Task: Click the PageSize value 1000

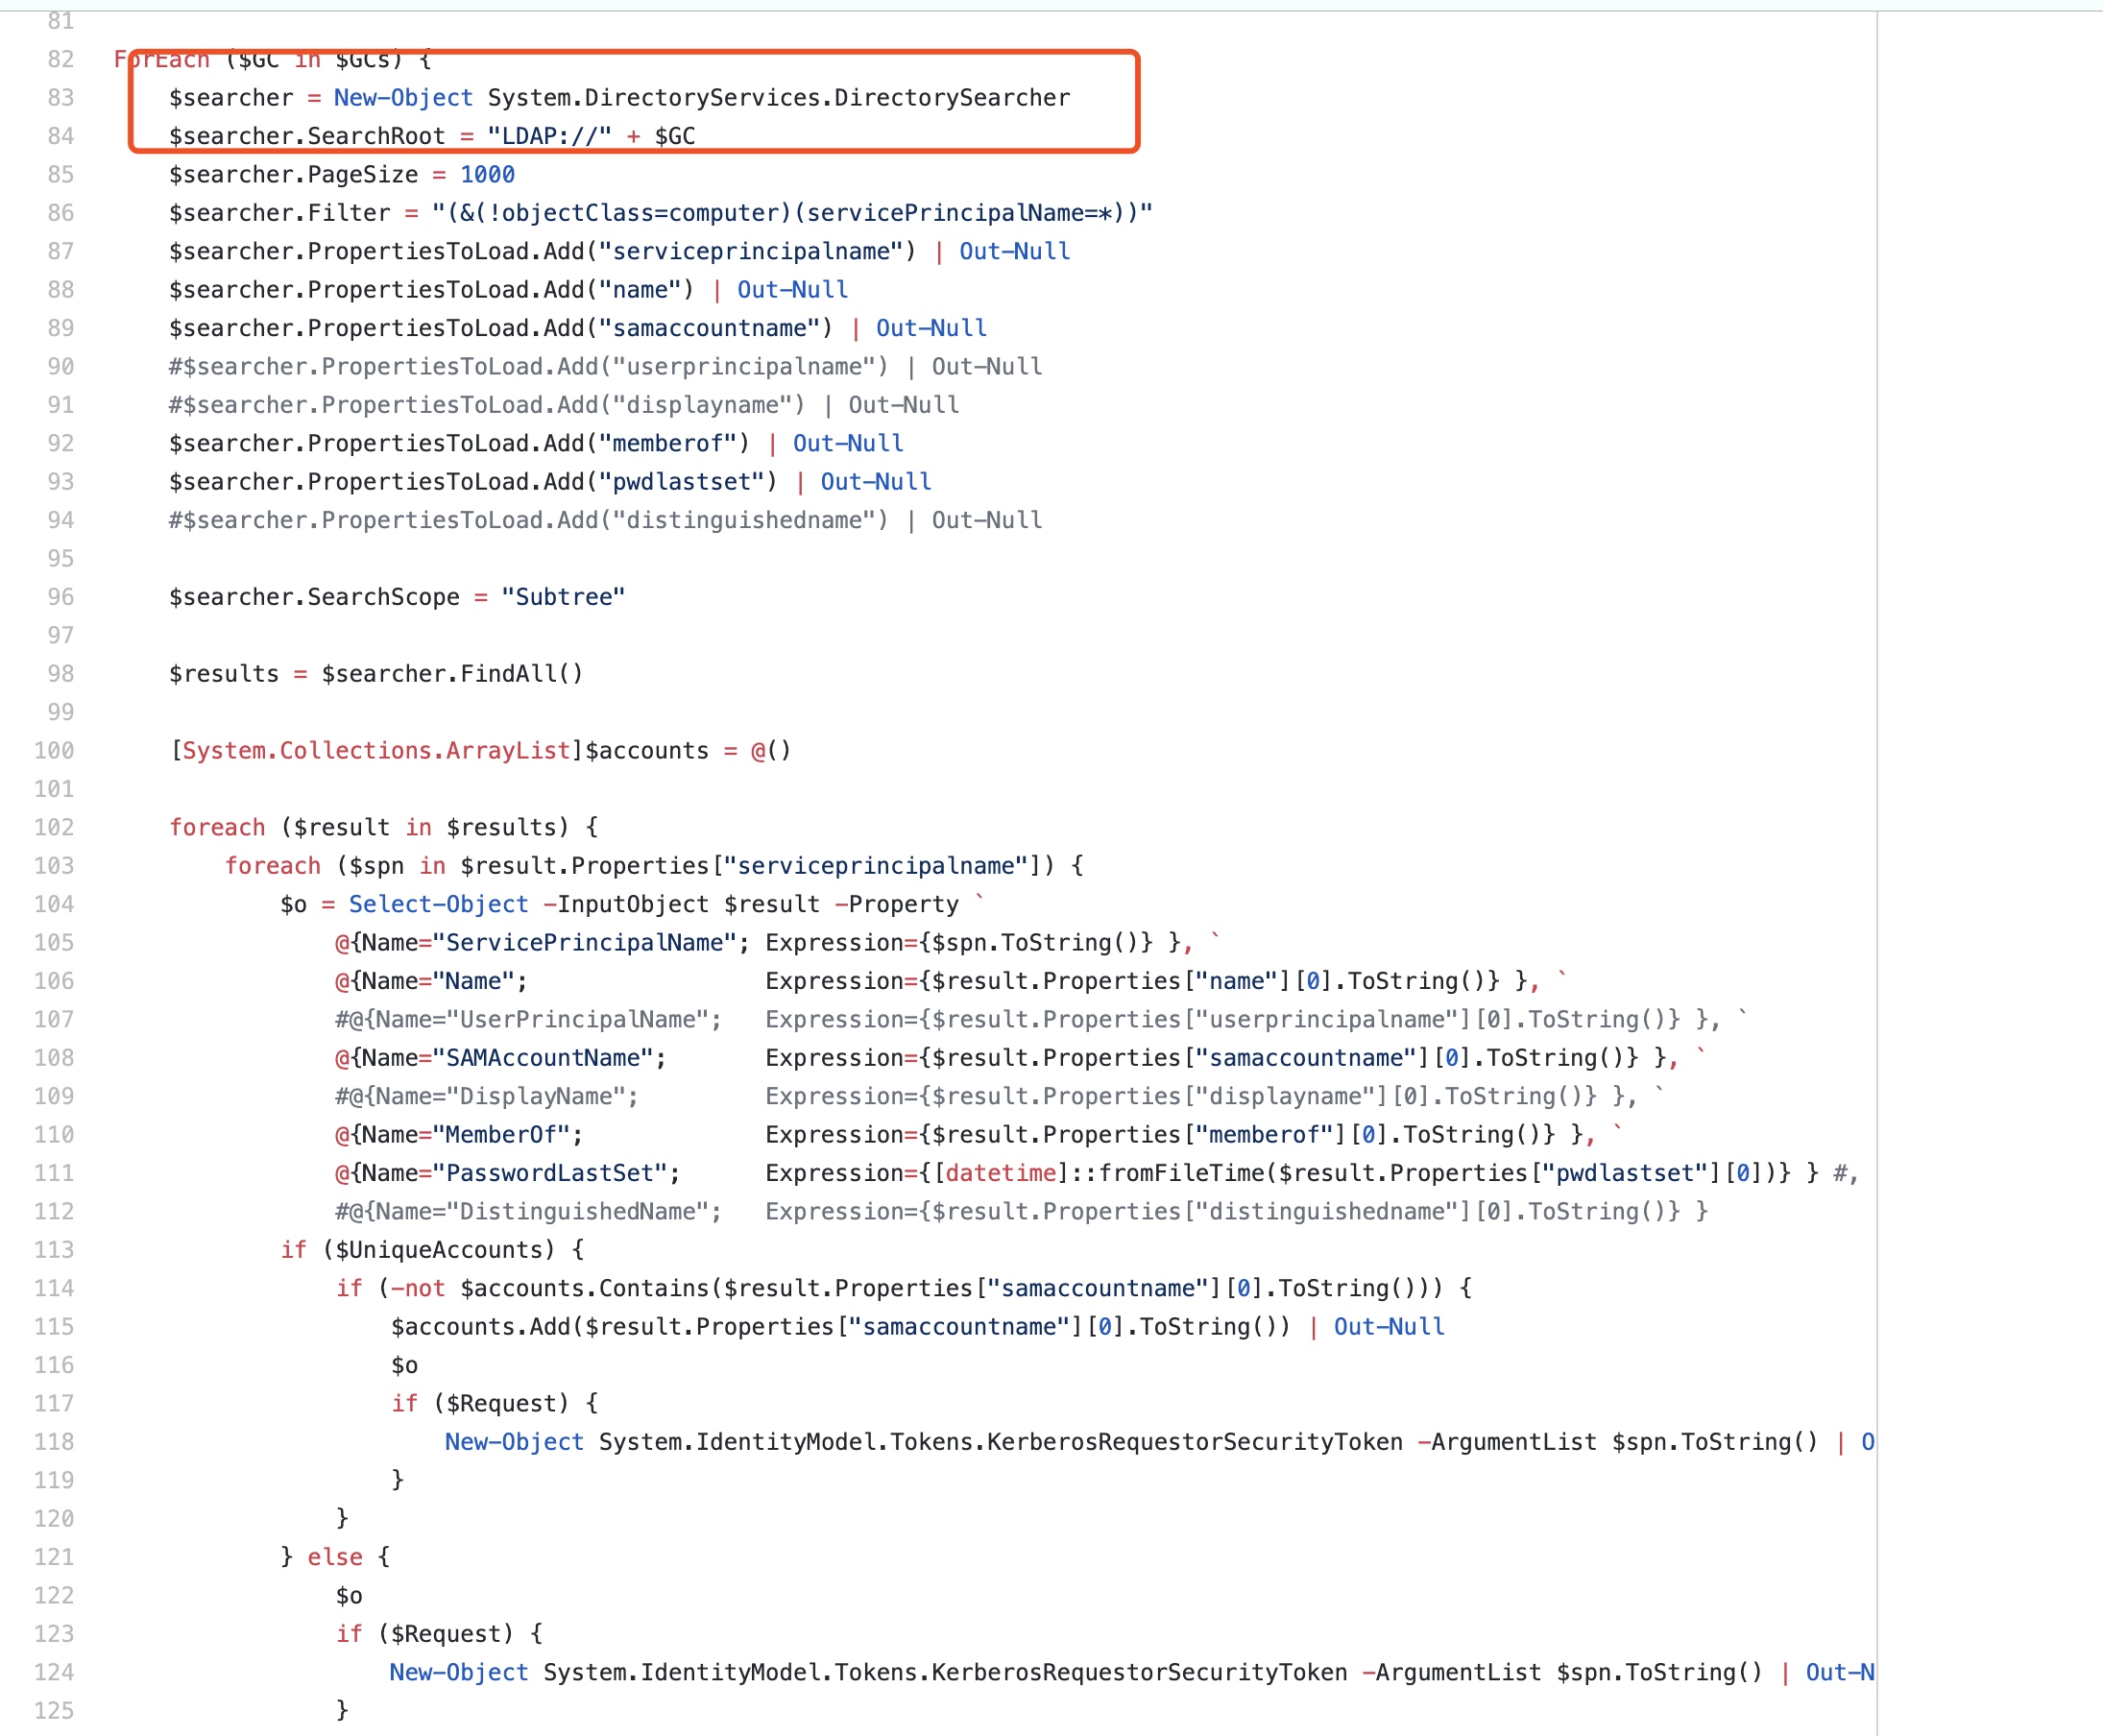Action: (487, 175)
